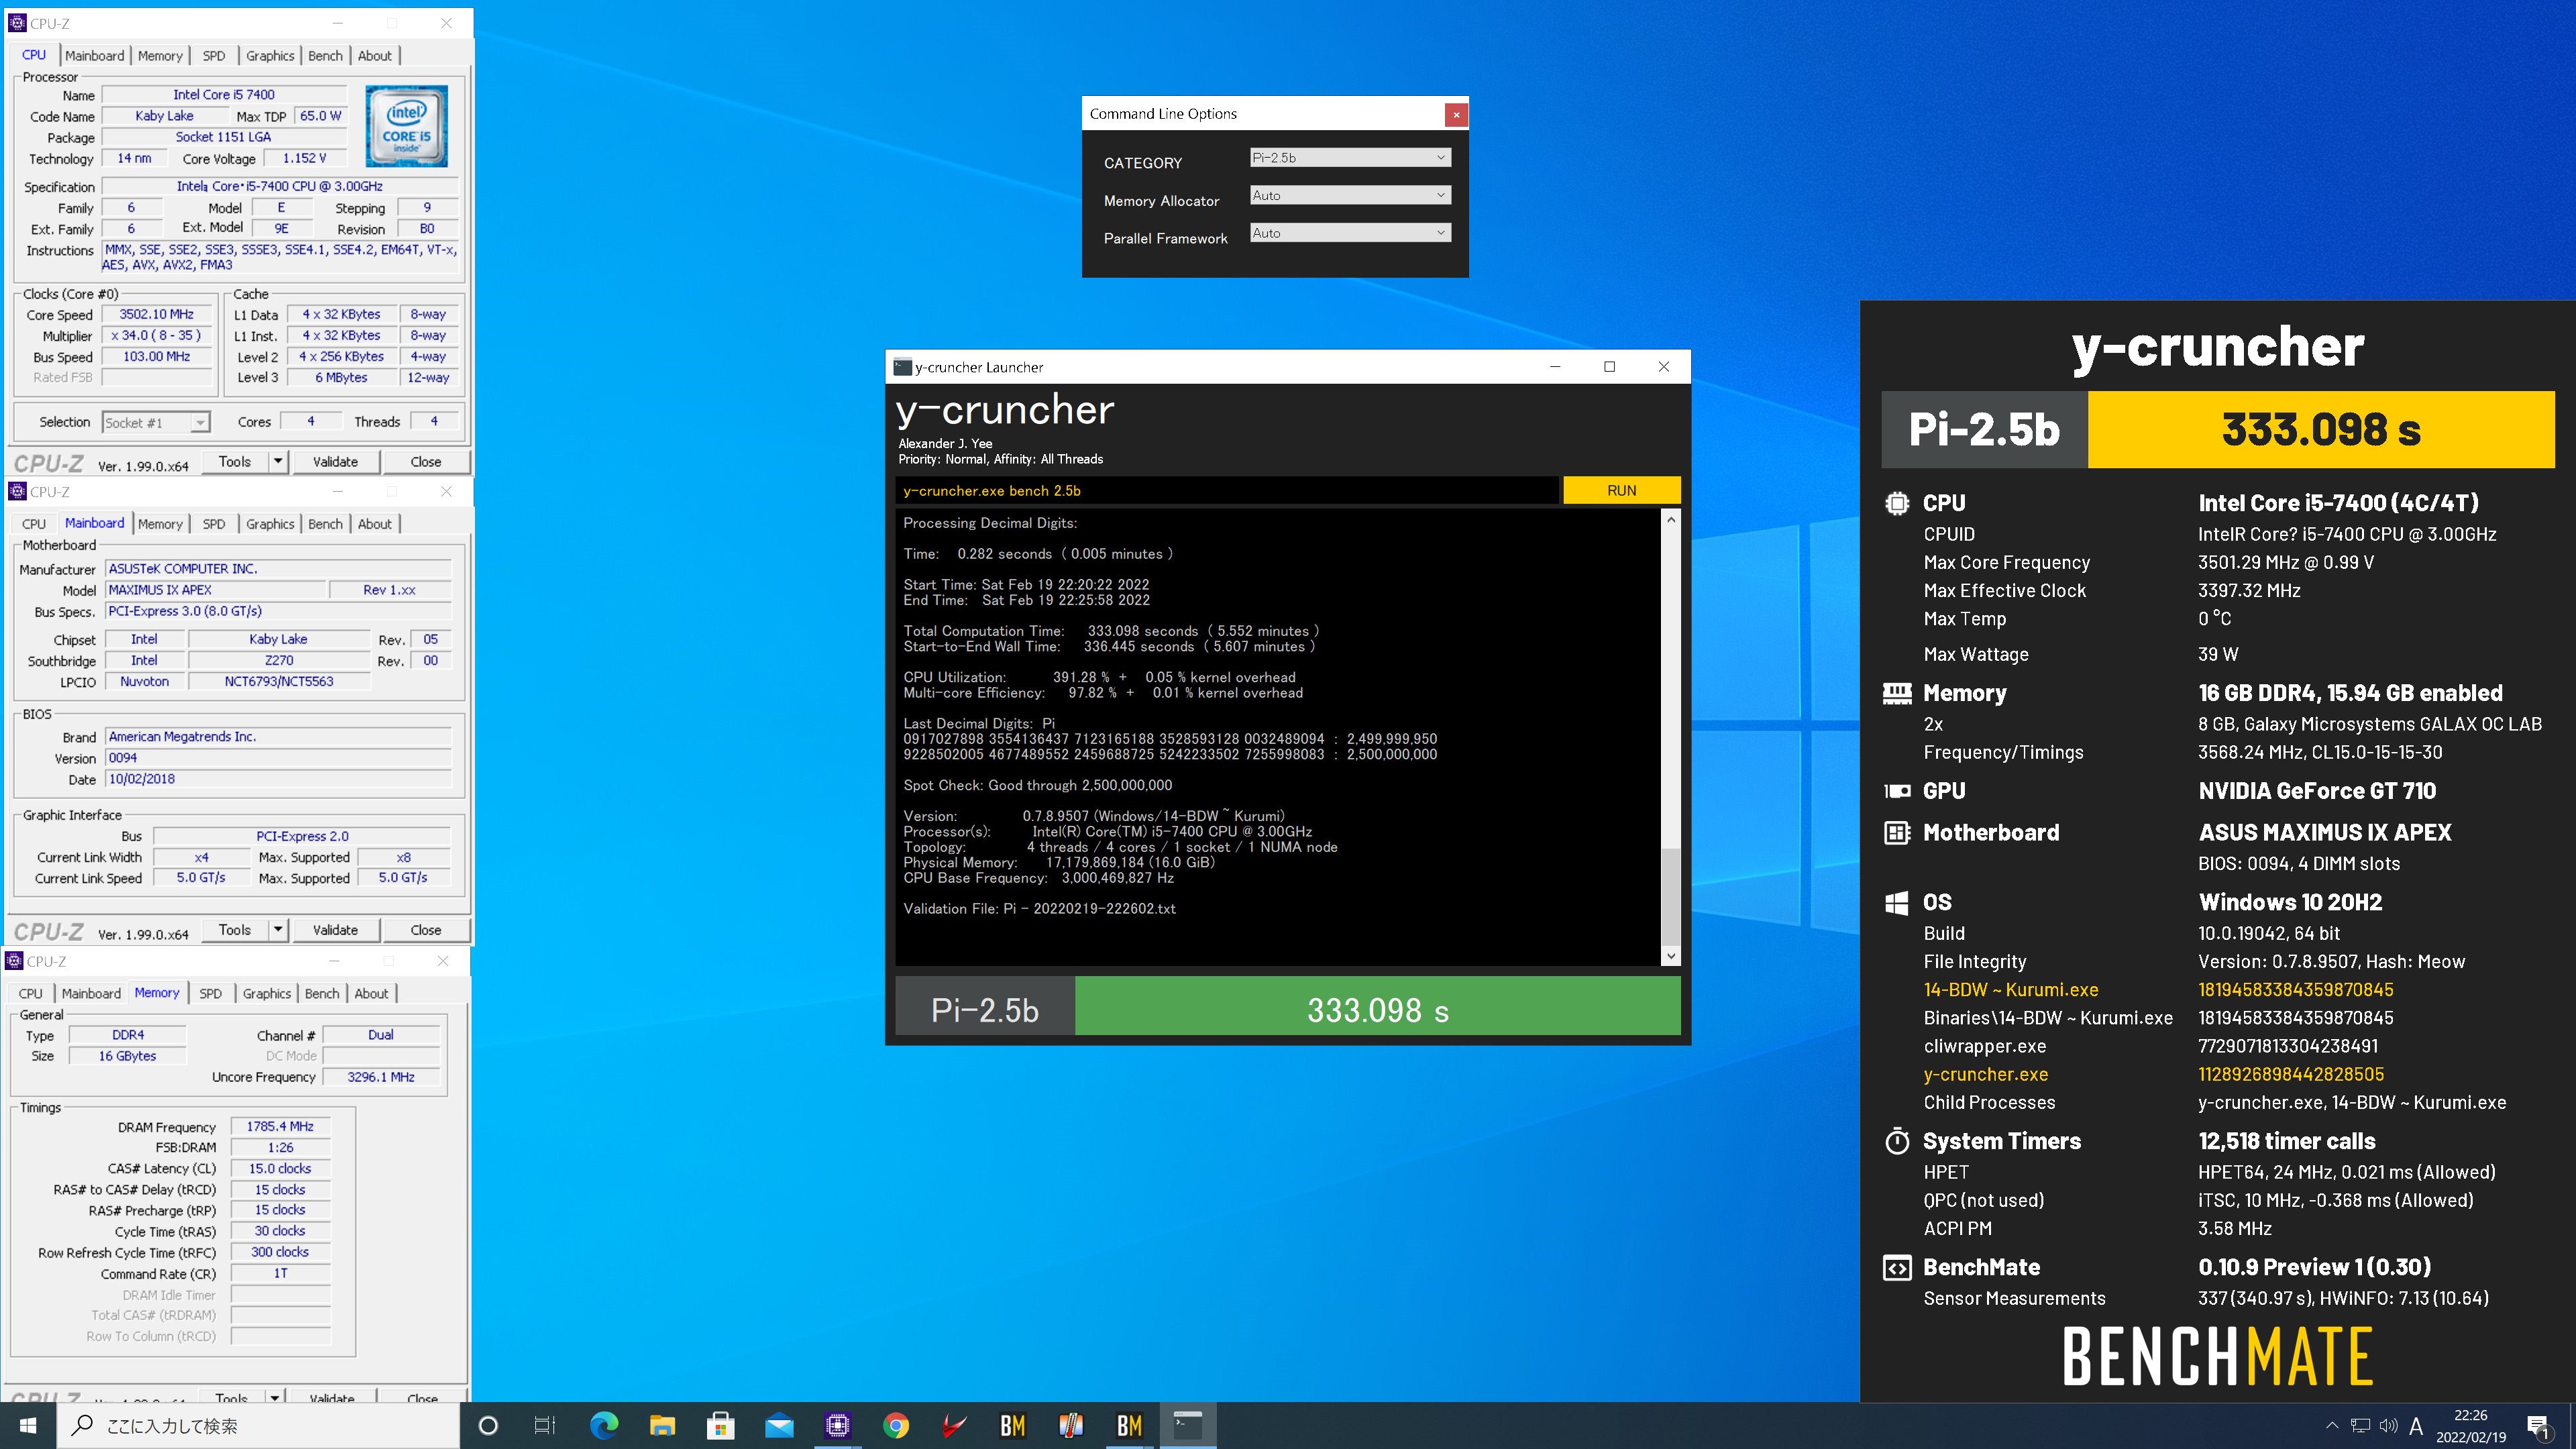Image resolution: width=2576 pixels, height=1449 pixels.
Task: Click Validate in the top CPU-Z window
Action: click(x=335, y=461)
